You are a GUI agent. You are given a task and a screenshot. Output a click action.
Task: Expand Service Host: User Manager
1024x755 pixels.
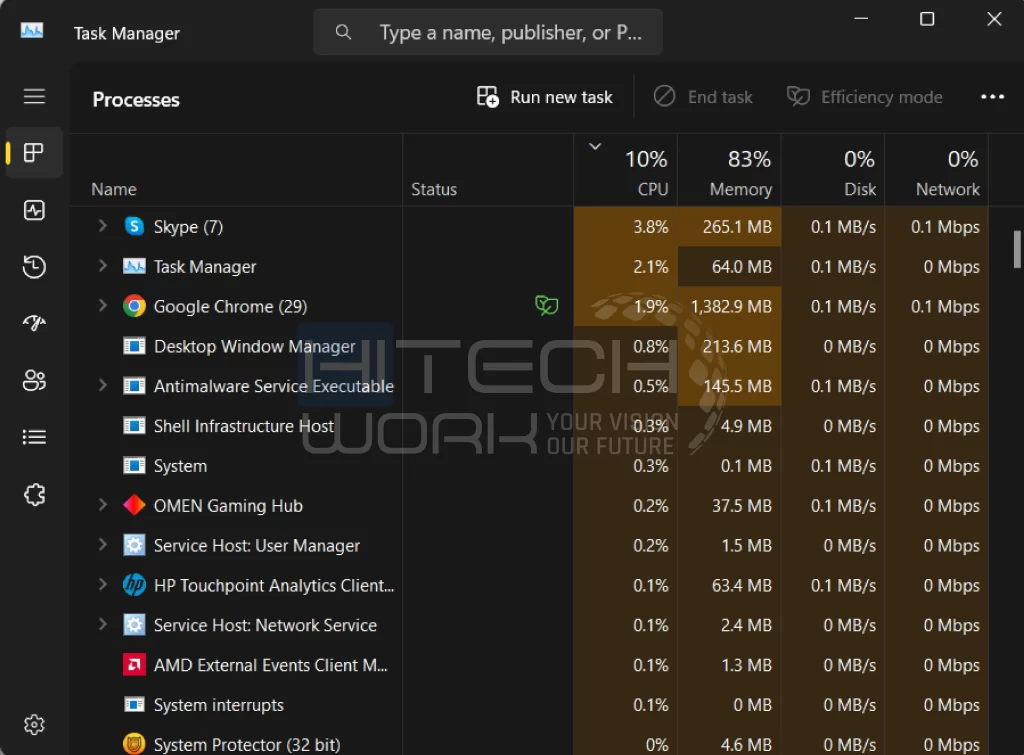click(103, 545)
